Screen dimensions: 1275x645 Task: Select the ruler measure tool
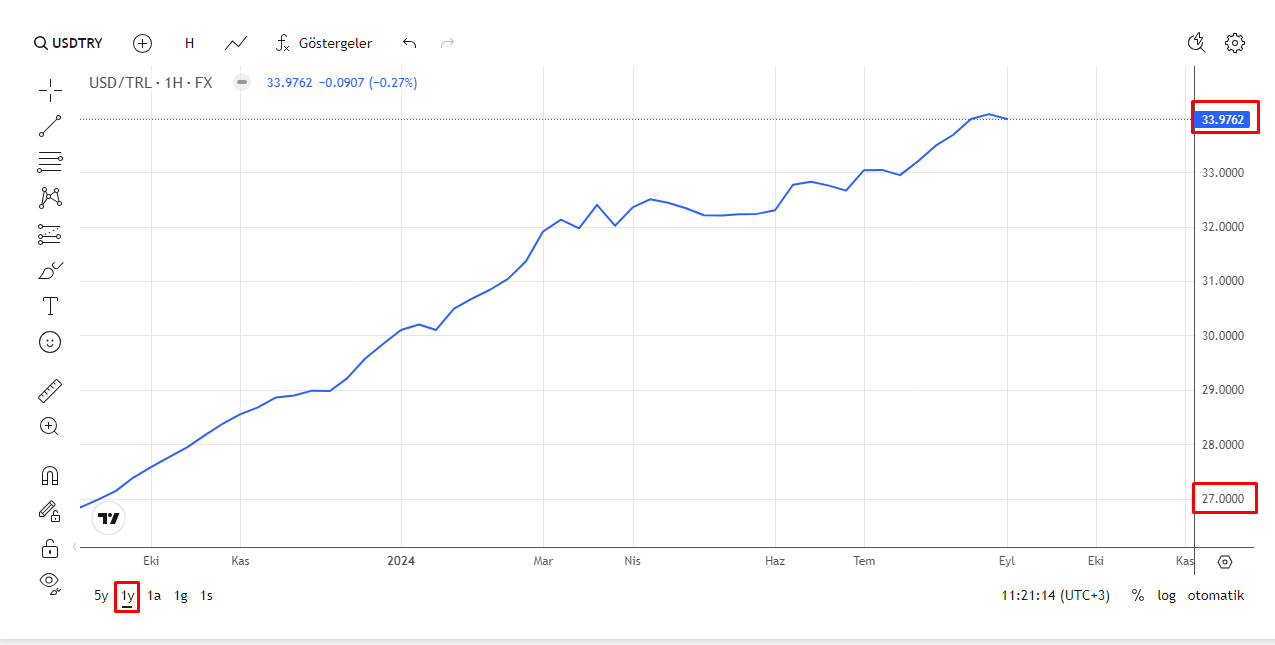[x=50, y=390]
